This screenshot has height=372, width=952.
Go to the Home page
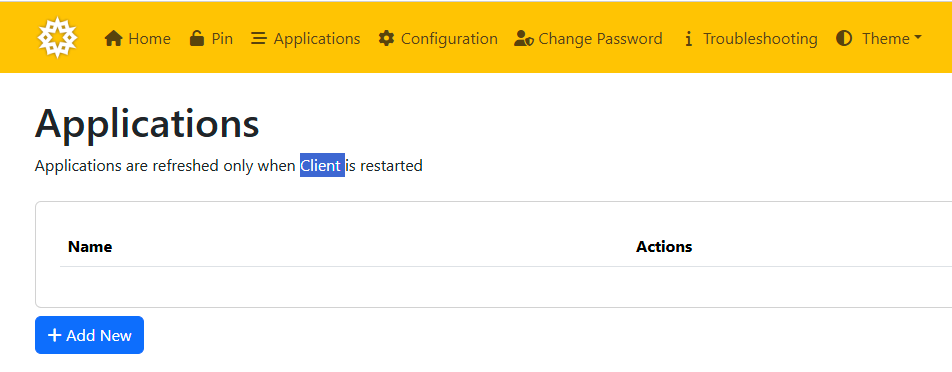138,39
